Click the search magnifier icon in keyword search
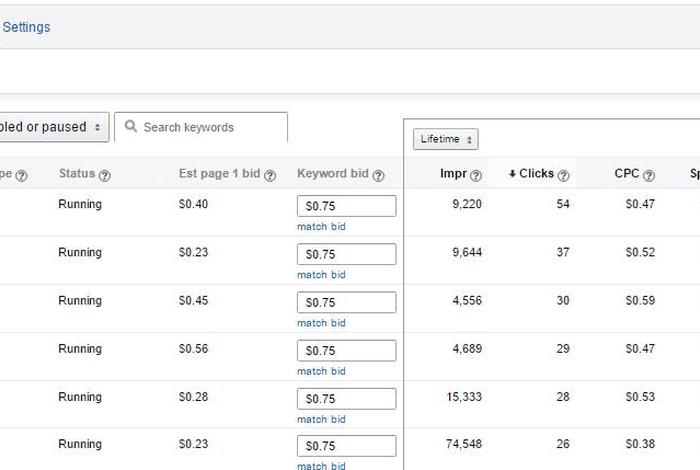The image size is (700, 470). pos(130,128)
